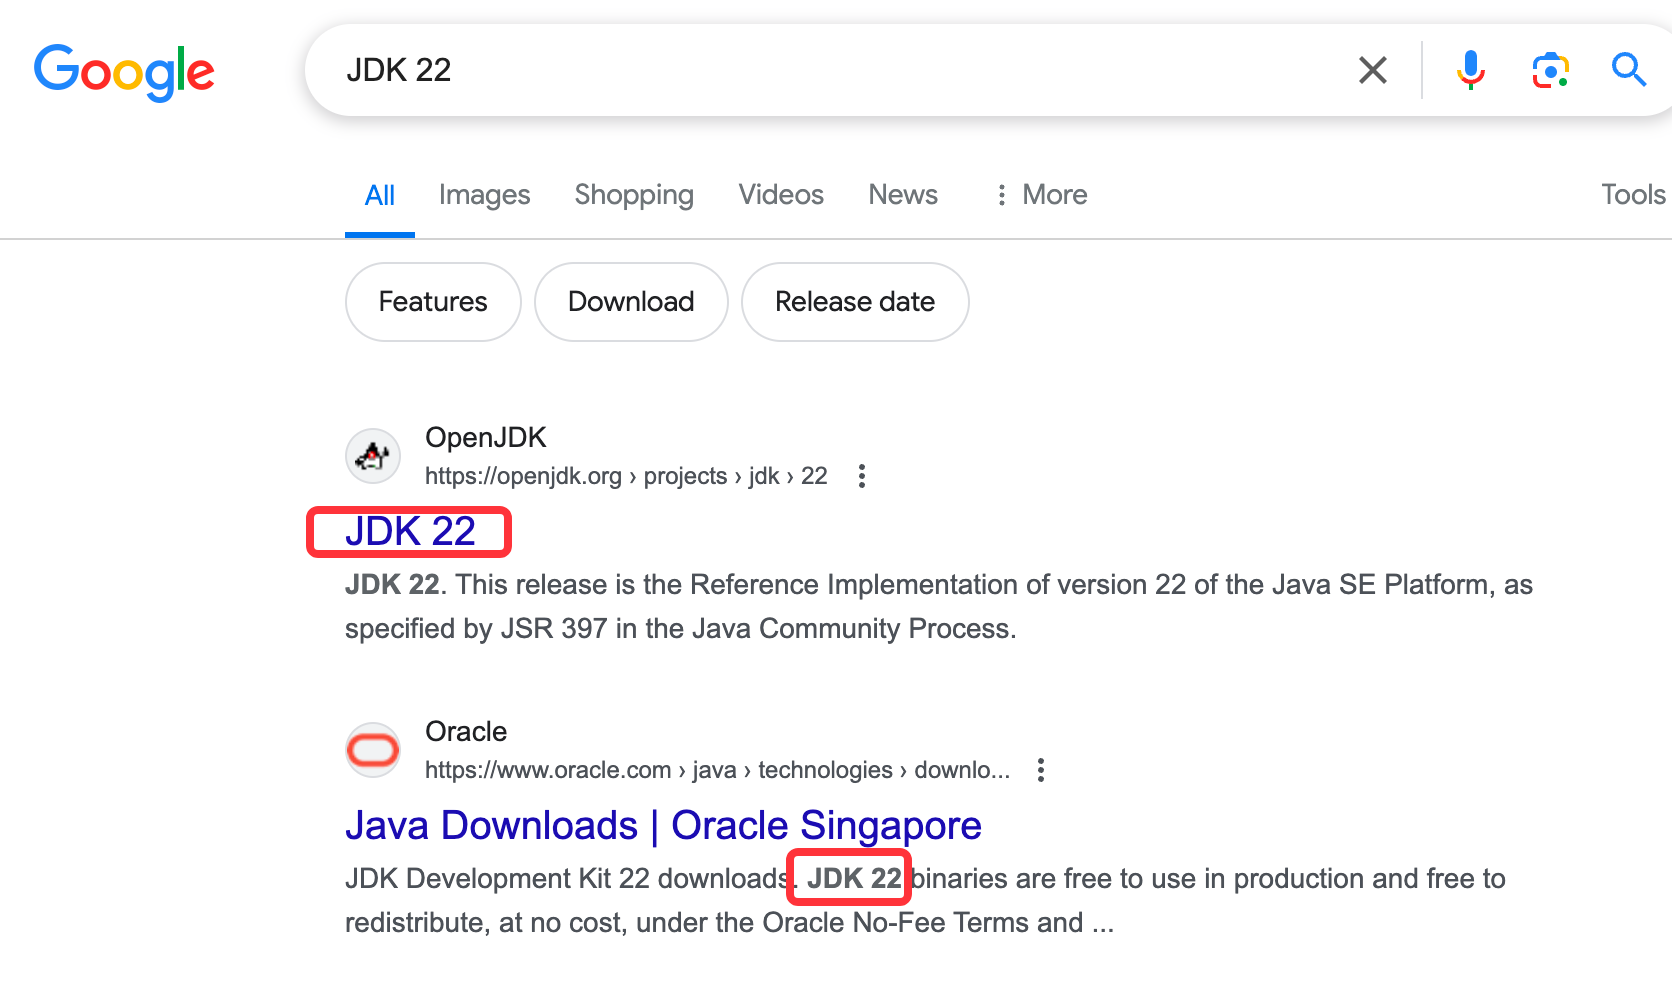Switch to the Images tab
The width and height of the screenshot is (1672, 986).
point(484,195)
